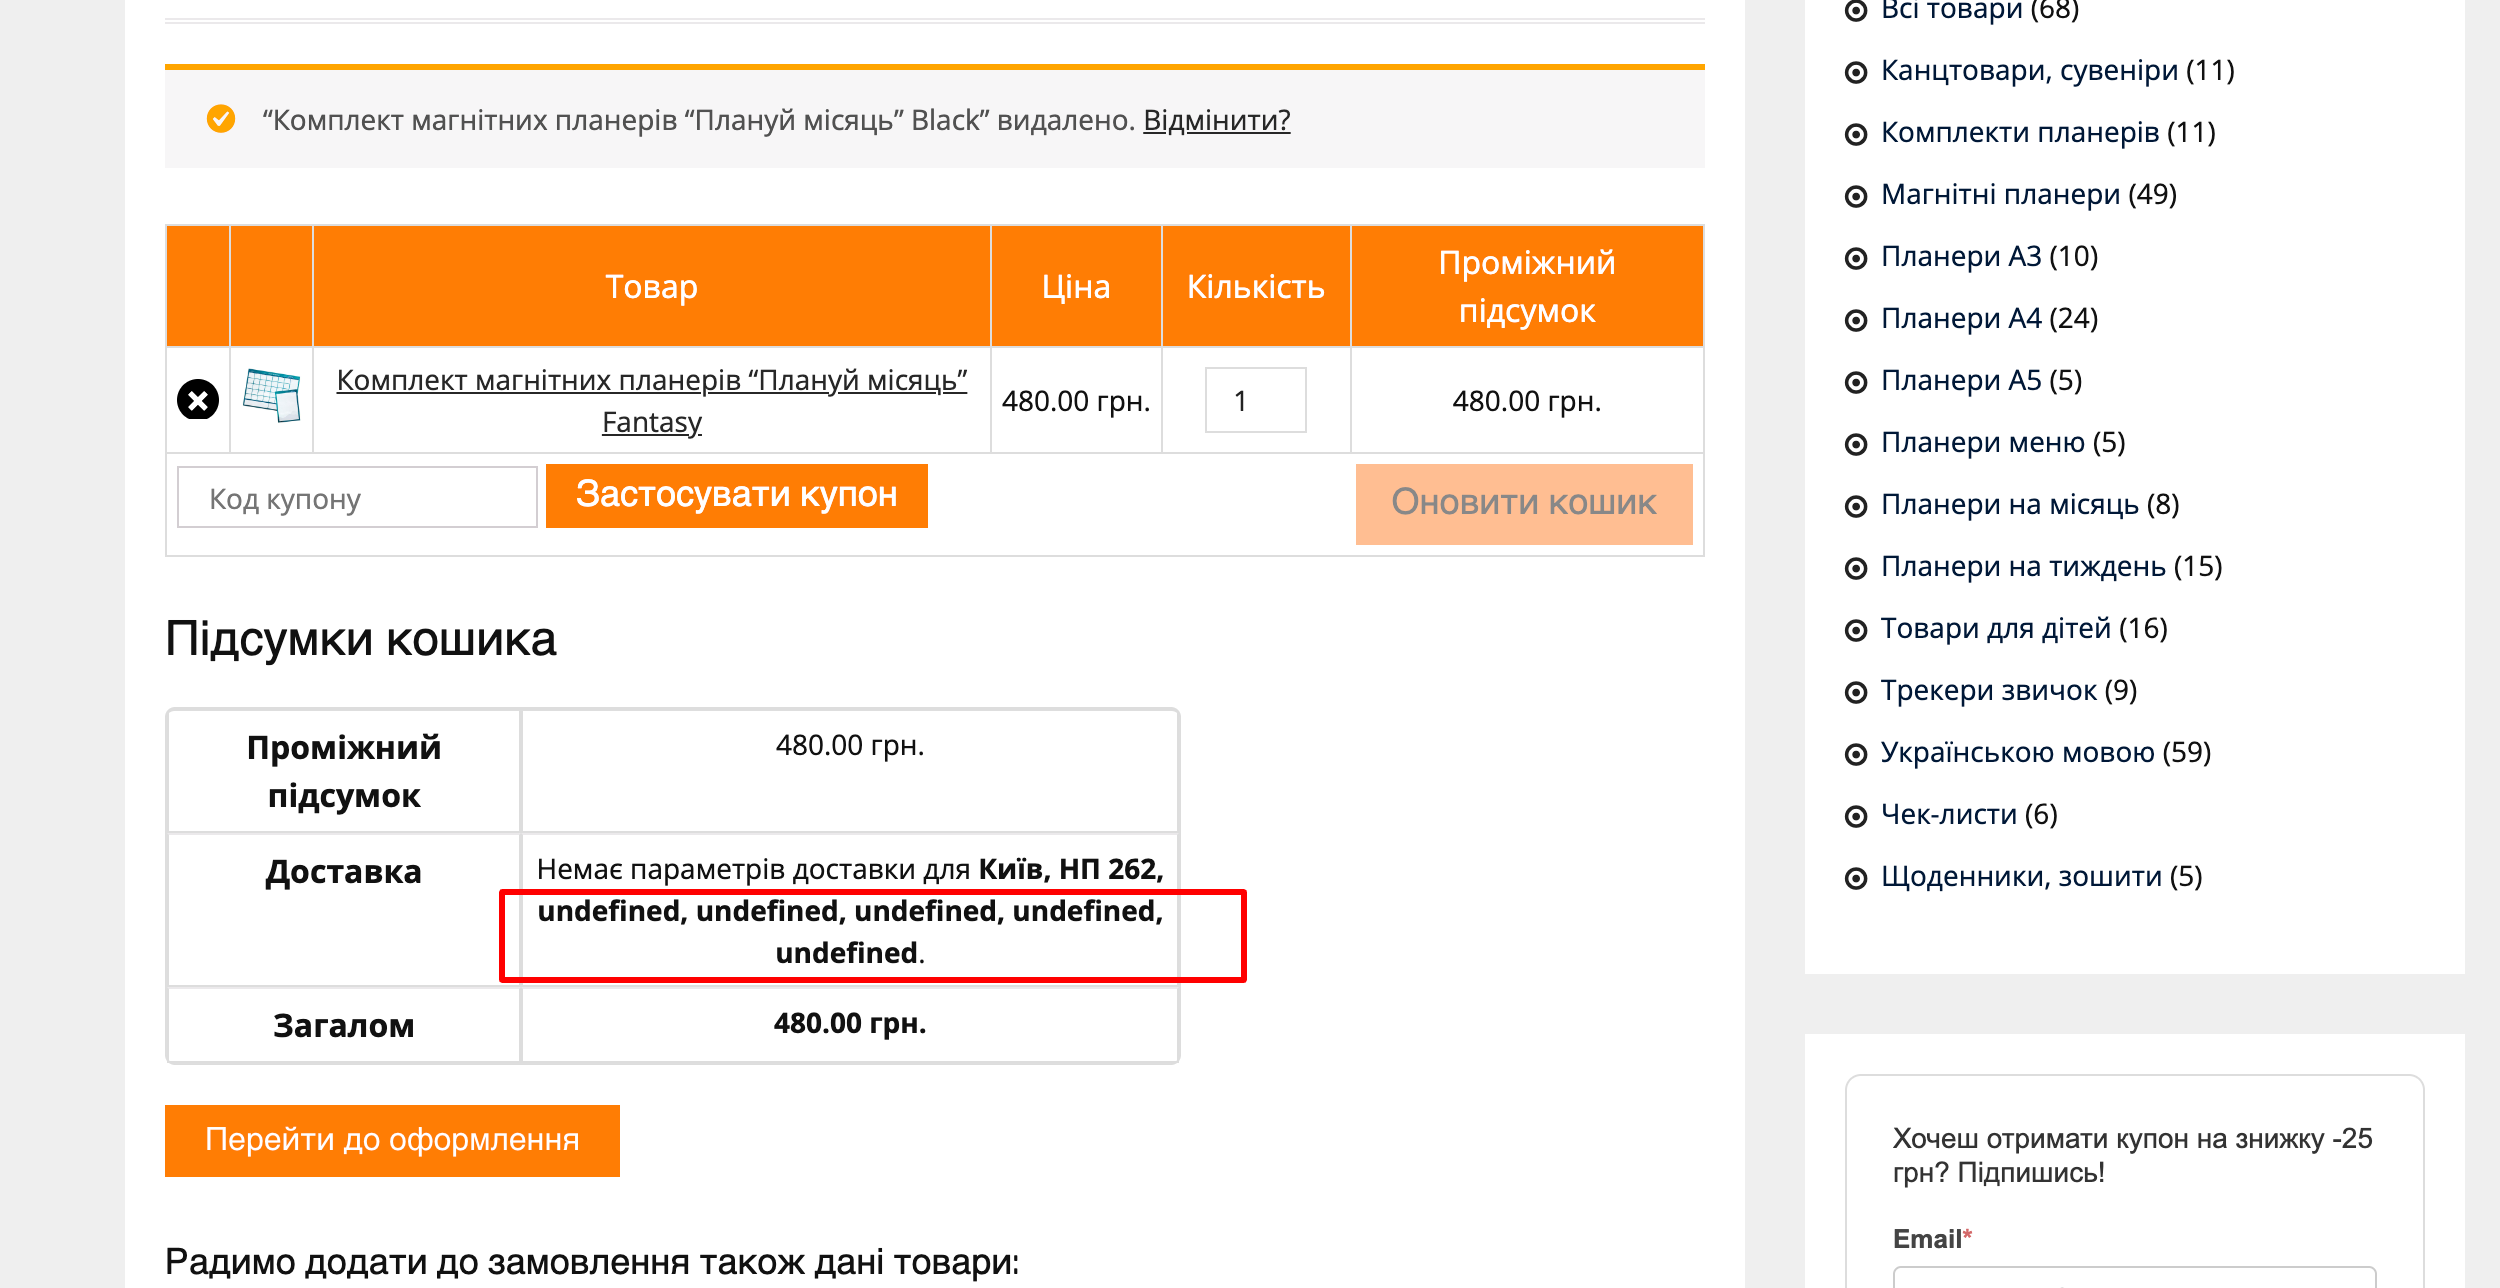
Task: Click bullet icon beside Чек-листи
Action: tap(1856, 817)
